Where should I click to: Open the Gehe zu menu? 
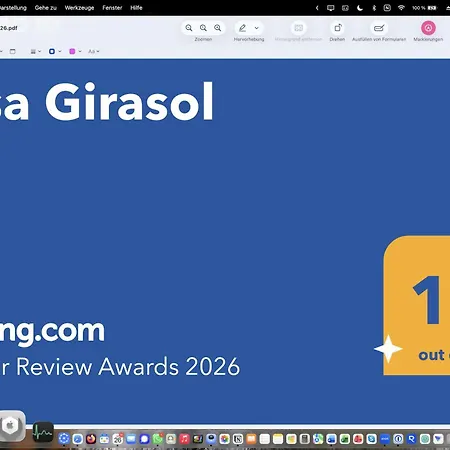coord(46,8)
